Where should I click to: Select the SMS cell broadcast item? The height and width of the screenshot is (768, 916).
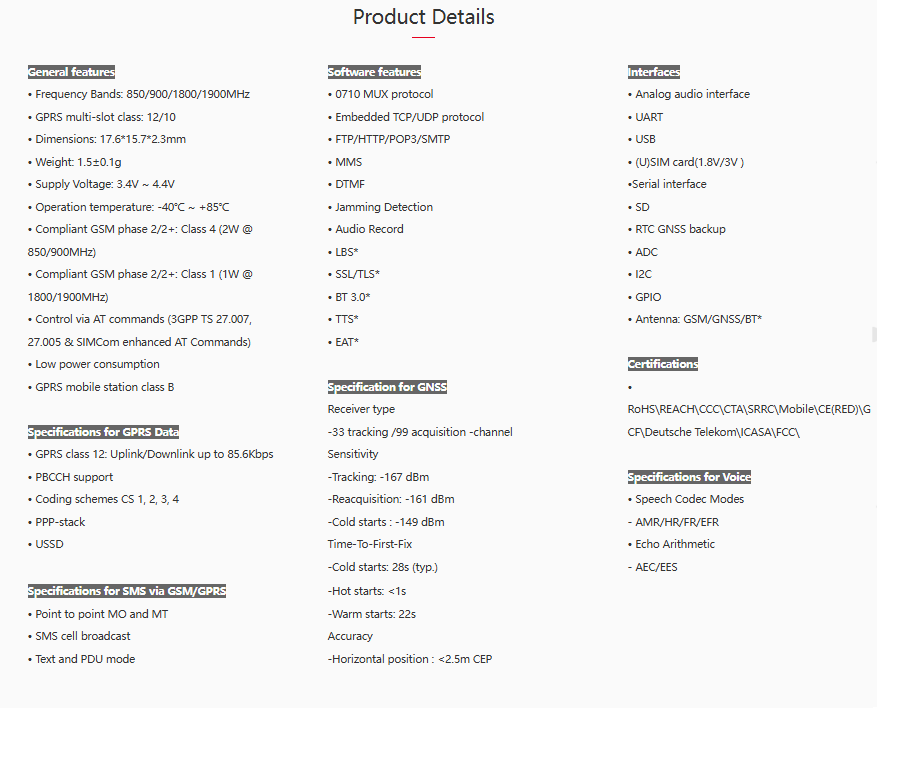(x=79, y=636)
